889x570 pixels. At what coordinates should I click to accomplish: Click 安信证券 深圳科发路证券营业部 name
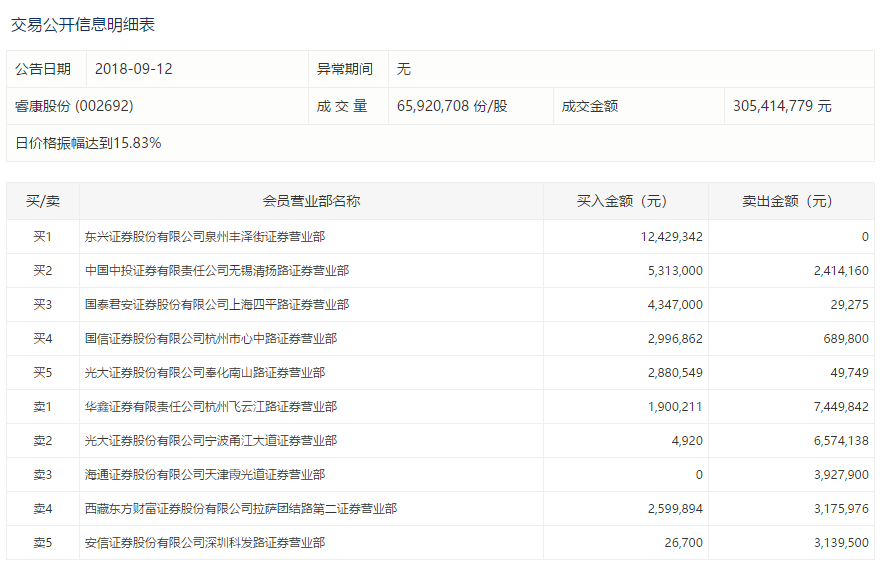(x=205, y=543)
